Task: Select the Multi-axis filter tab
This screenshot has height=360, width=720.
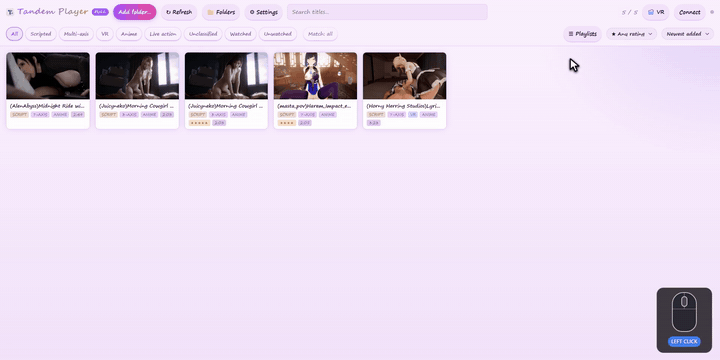Action: pyautogui.click(x=76, y=34)
